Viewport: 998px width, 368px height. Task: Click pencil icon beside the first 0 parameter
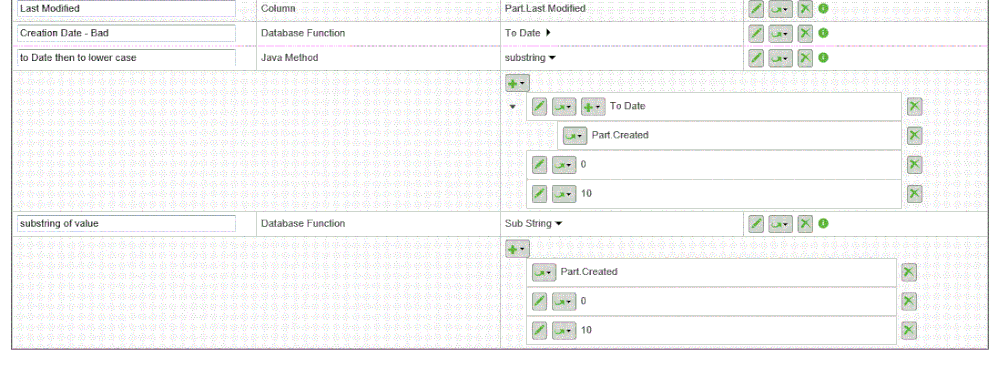pos(539,165)
